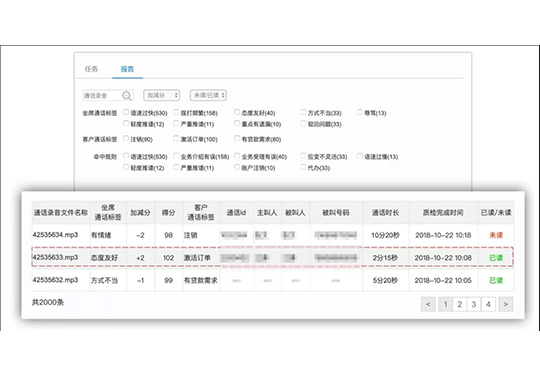540x376 pixels.
Task: Click the 10分20秒 duration cell
Action: click(x=385, y=235)
